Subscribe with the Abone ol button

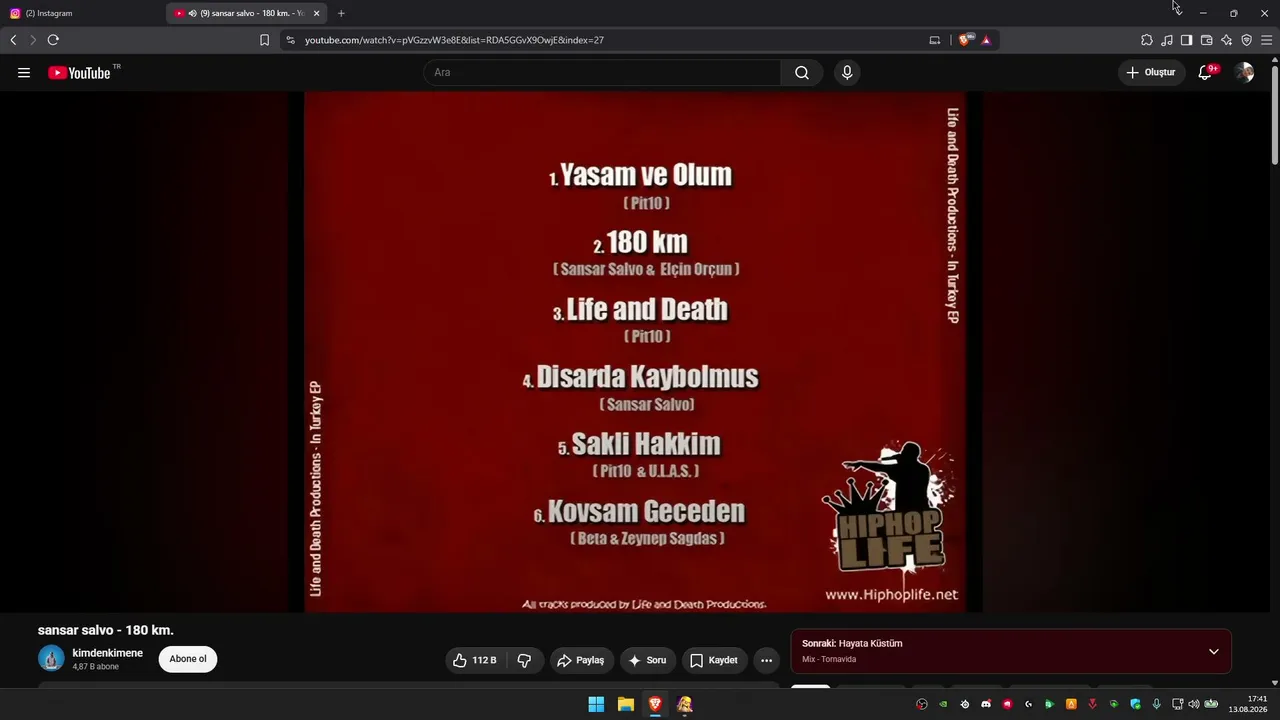click(188, 659)
